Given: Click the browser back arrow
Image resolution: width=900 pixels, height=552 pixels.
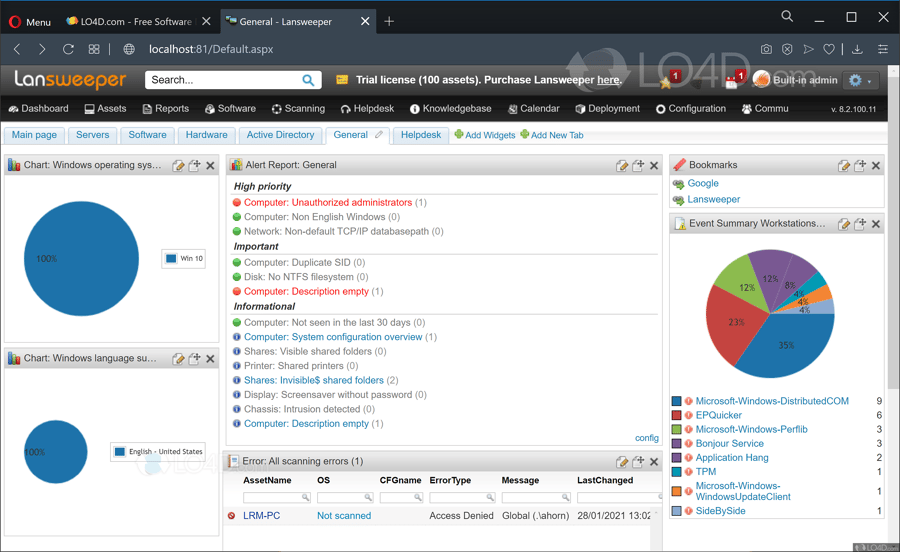Looking at the screenshot, I should coord(17,49).
